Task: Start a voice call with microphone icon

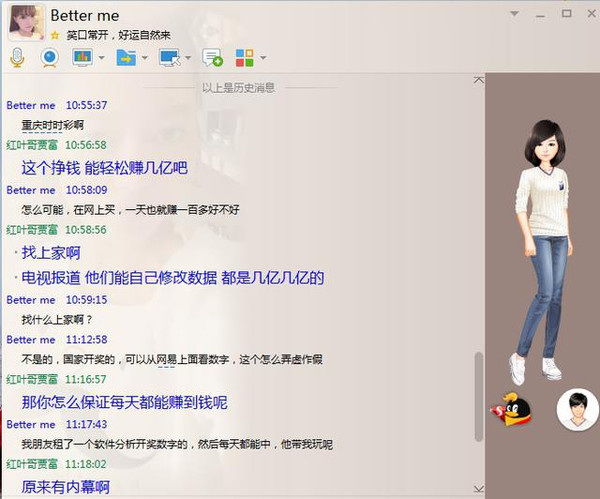Action: click(17, 57)
